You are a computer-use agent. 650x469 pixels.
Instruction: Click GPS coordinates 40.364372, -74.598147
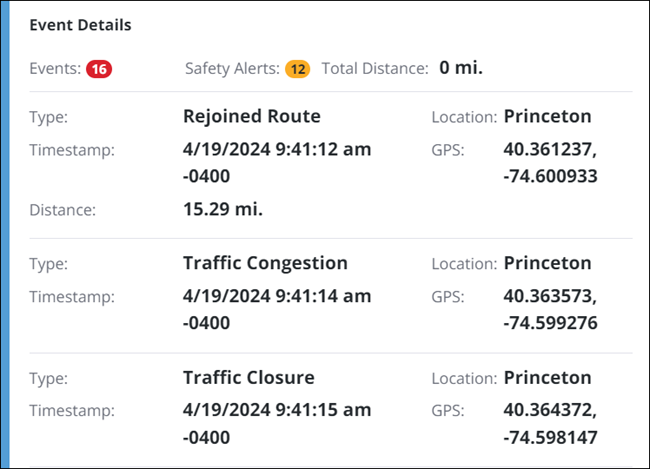click(551, 423)
